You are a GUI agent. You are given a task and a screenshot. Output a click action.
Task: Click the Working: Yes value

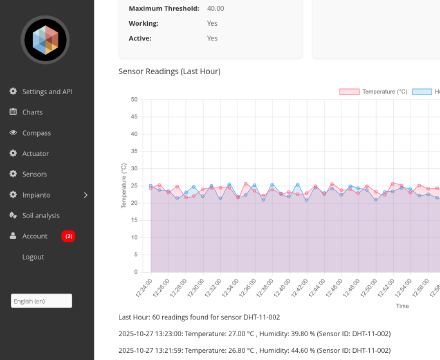(212, 24)
